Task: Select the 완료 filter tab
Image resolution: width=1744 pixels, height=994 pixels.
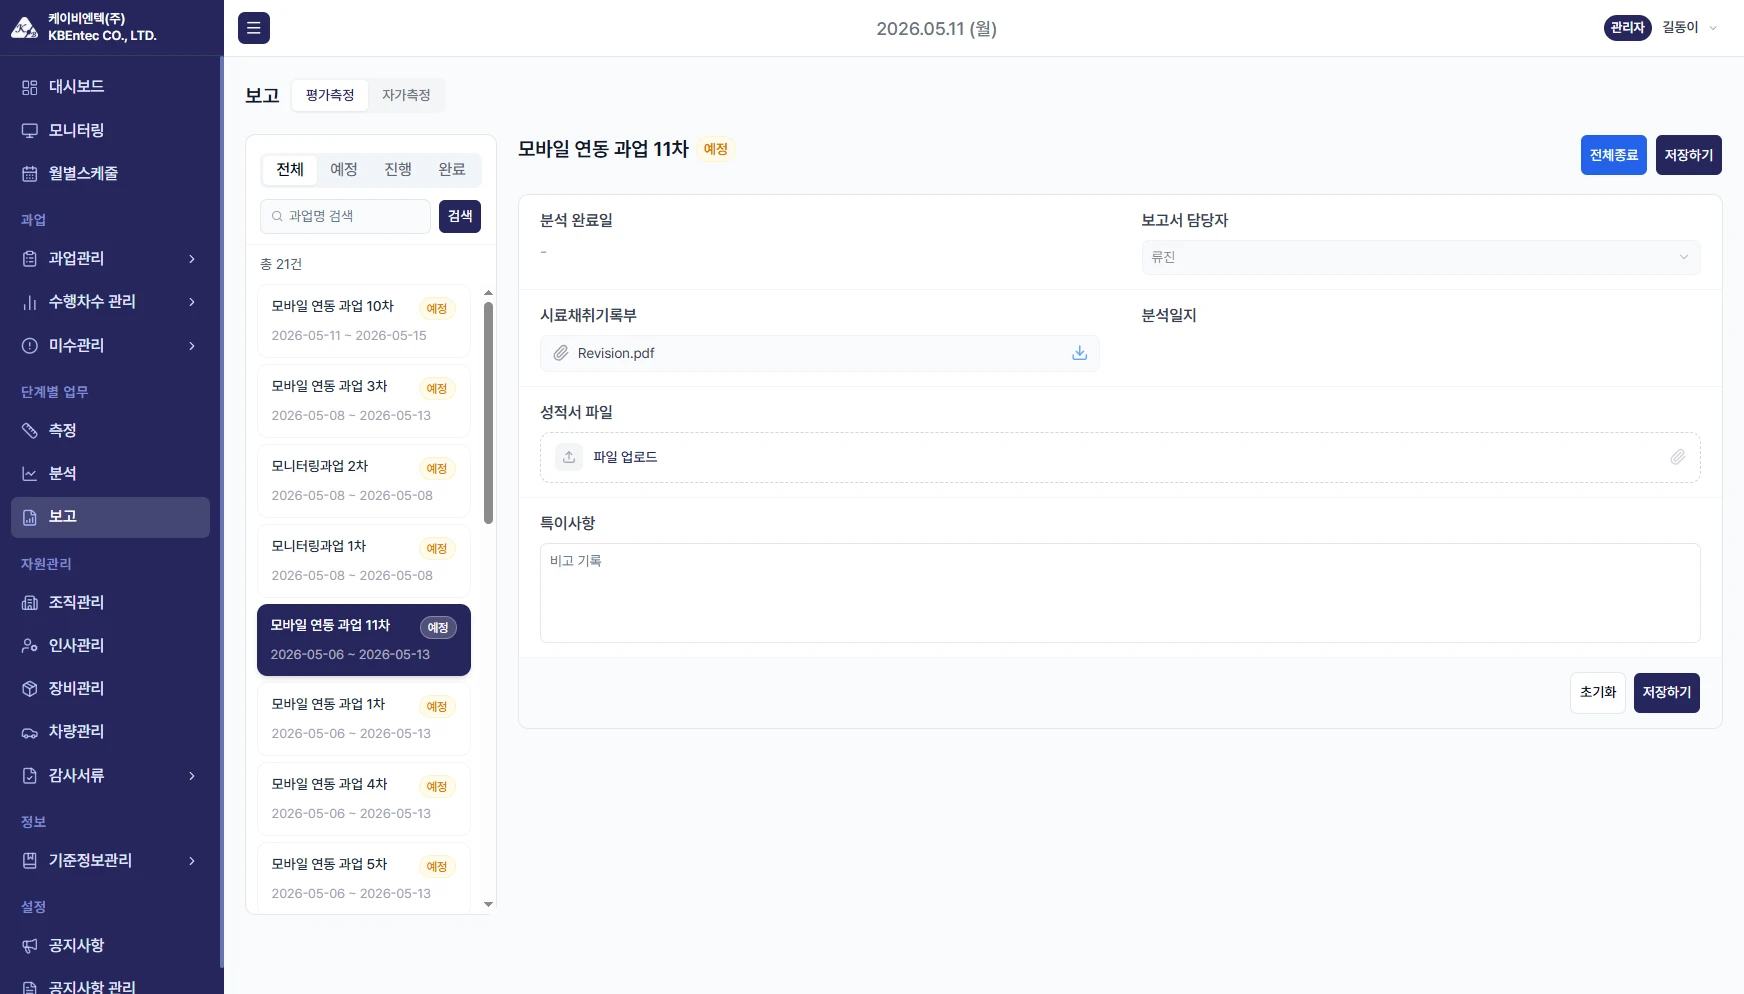Action: pos(452,169)
